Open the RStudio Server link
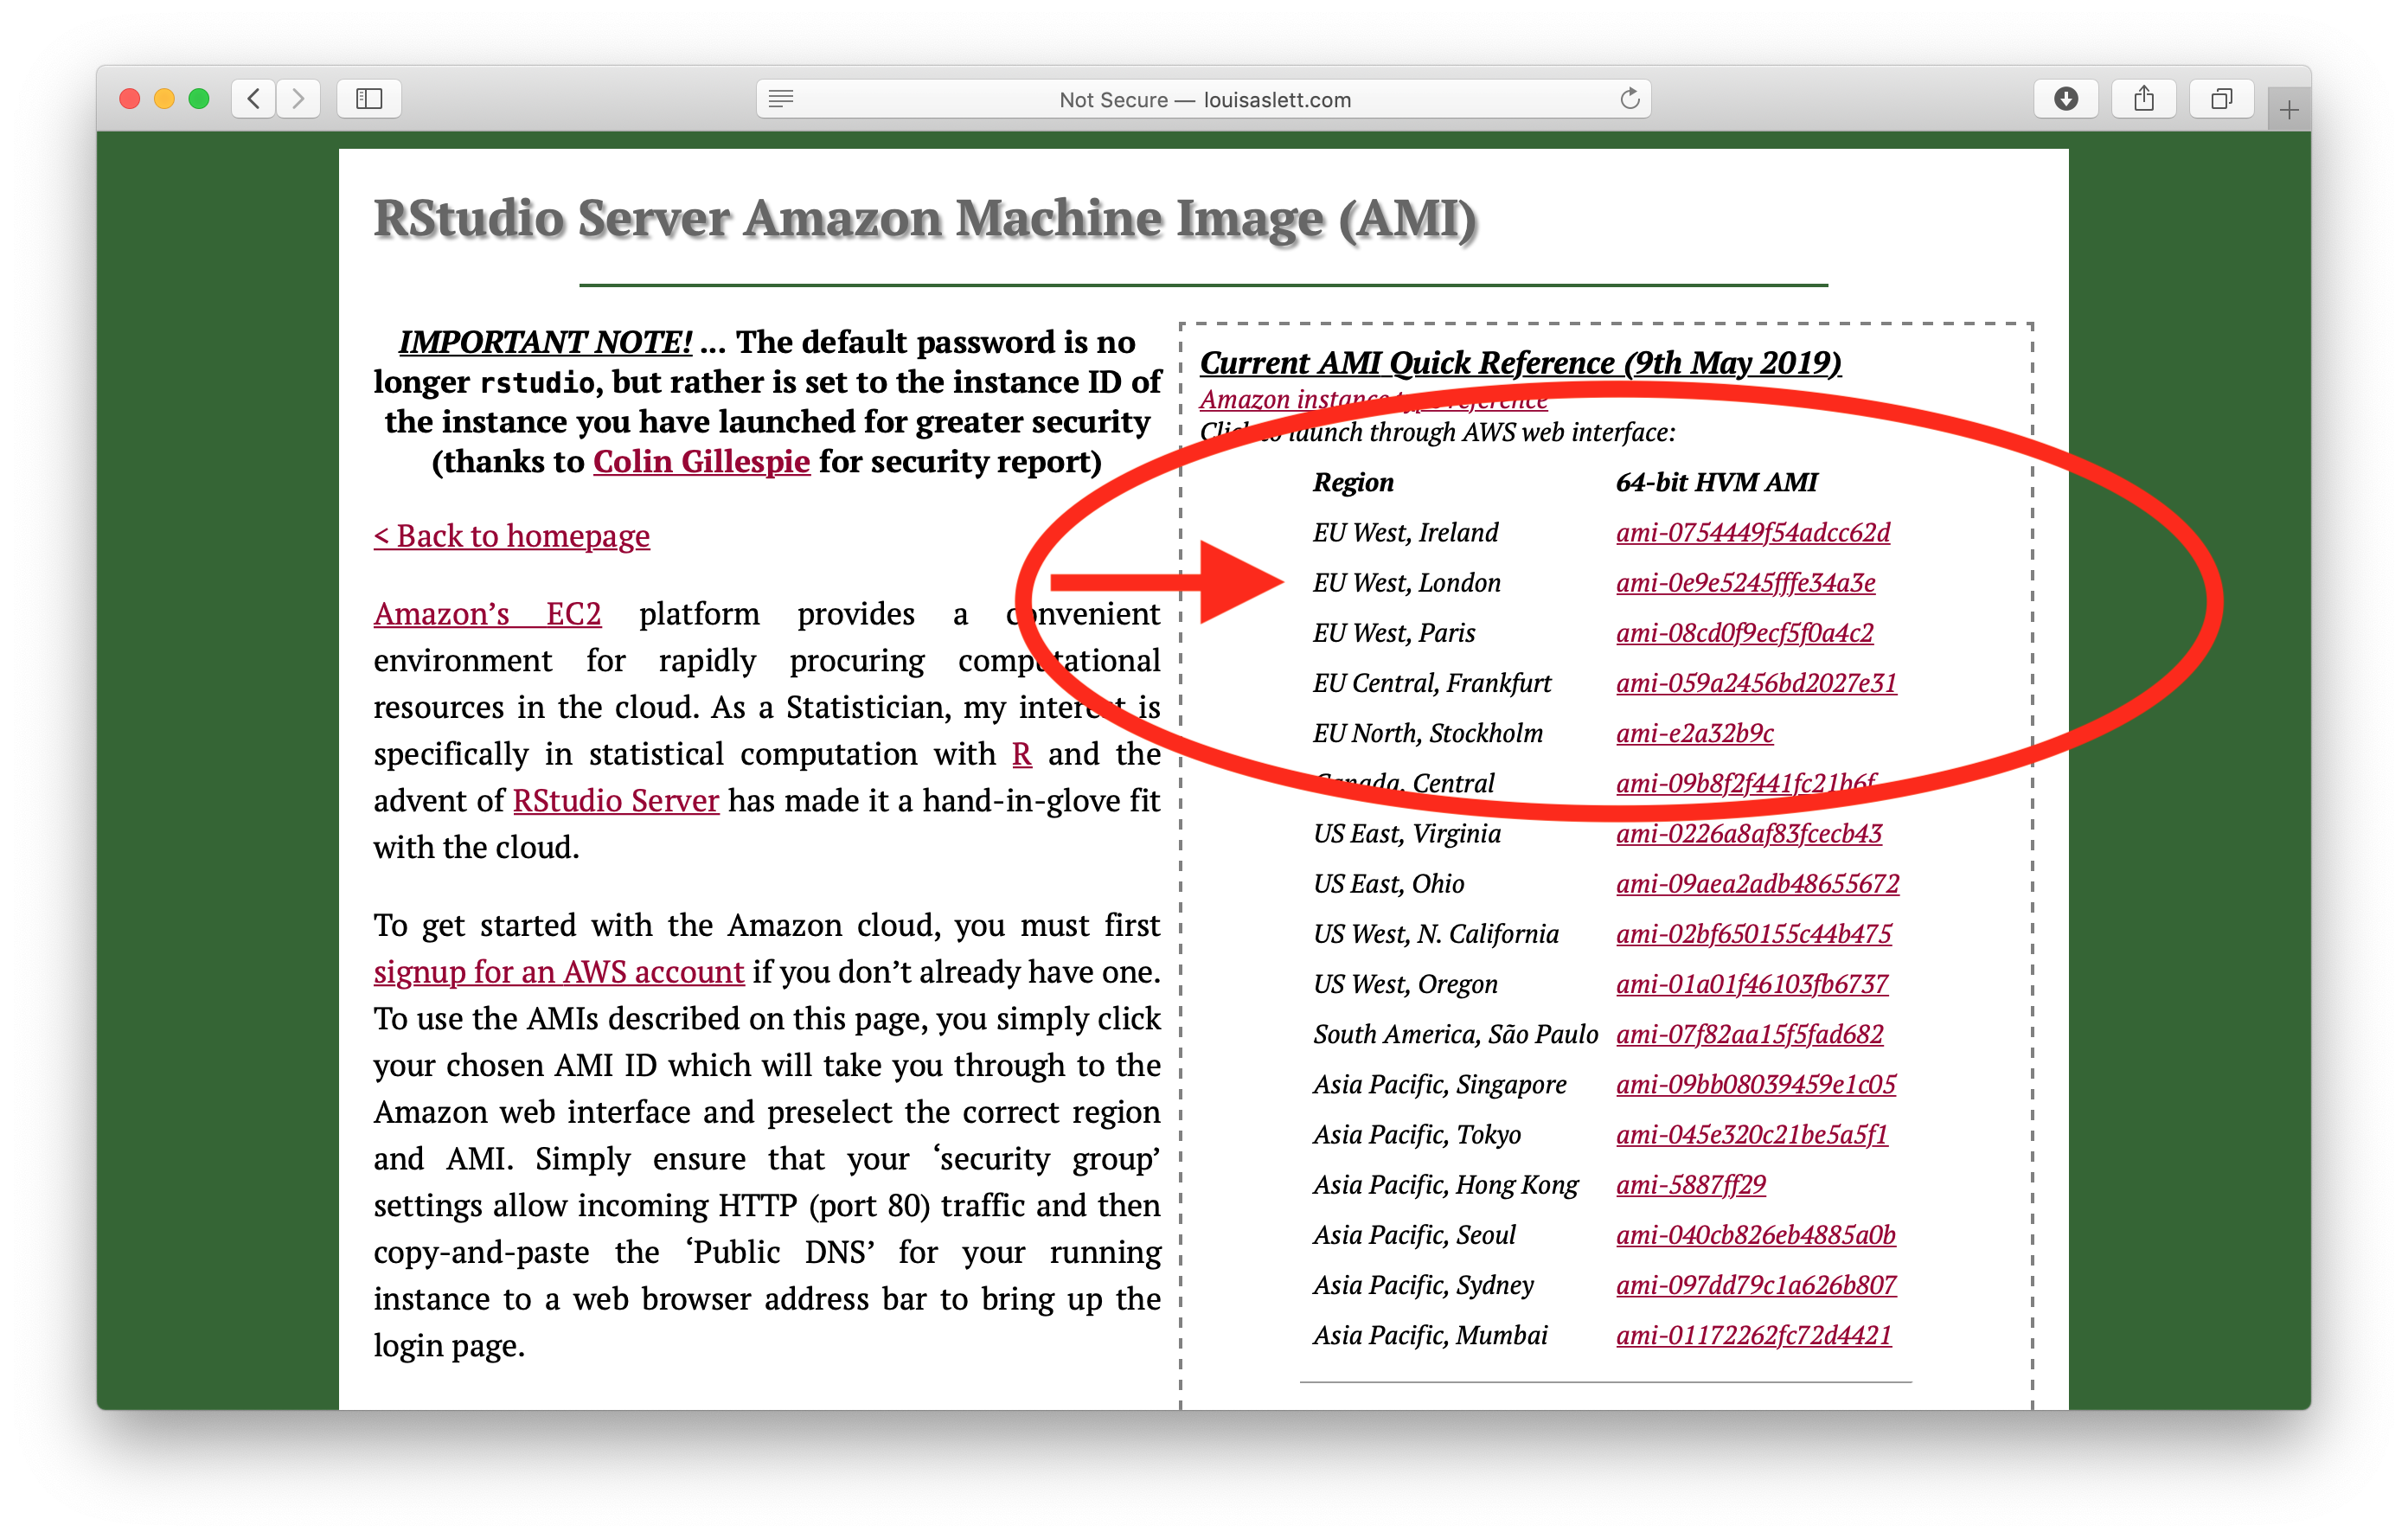The height and width of the screenshot is (1538, 2408). [616, 801]
